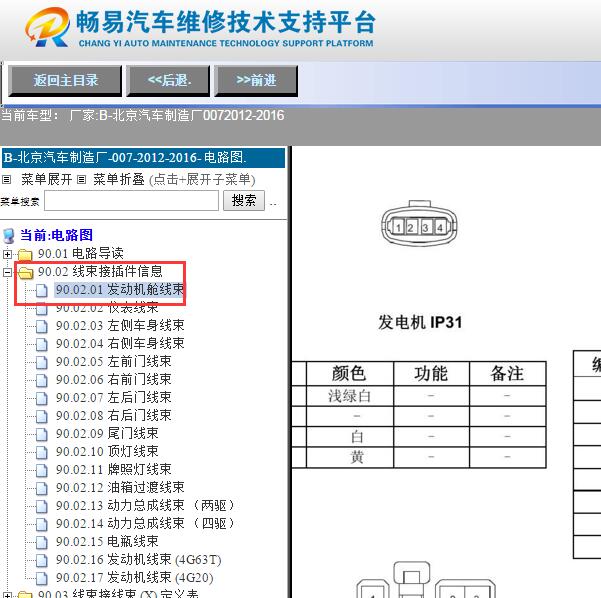
Task: Open 90.02.16 发动机线束 (4G63T)
Action: tap(138, 560)
